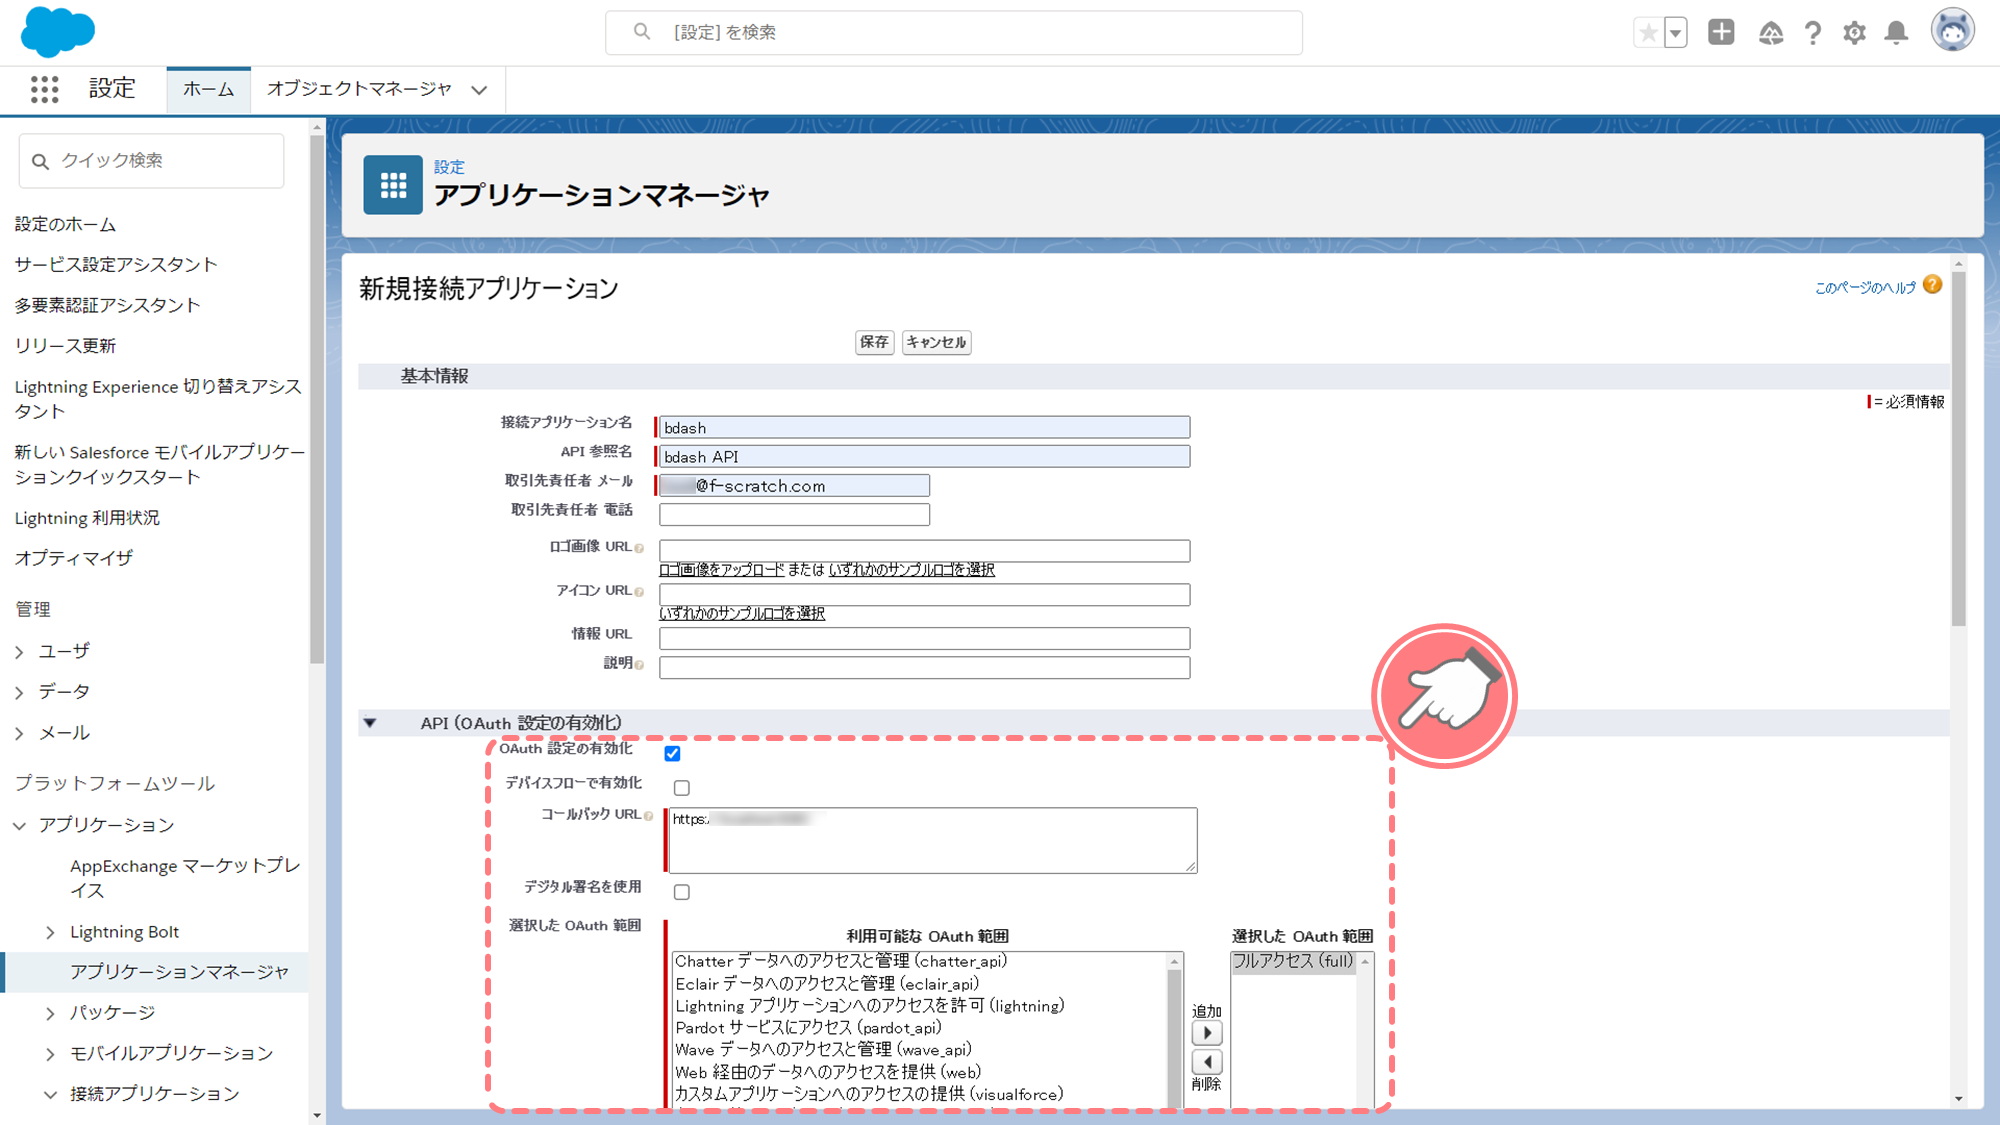Click the 保存 button
Viewport: 2000px width, 1125px height.
pos(874,342)
